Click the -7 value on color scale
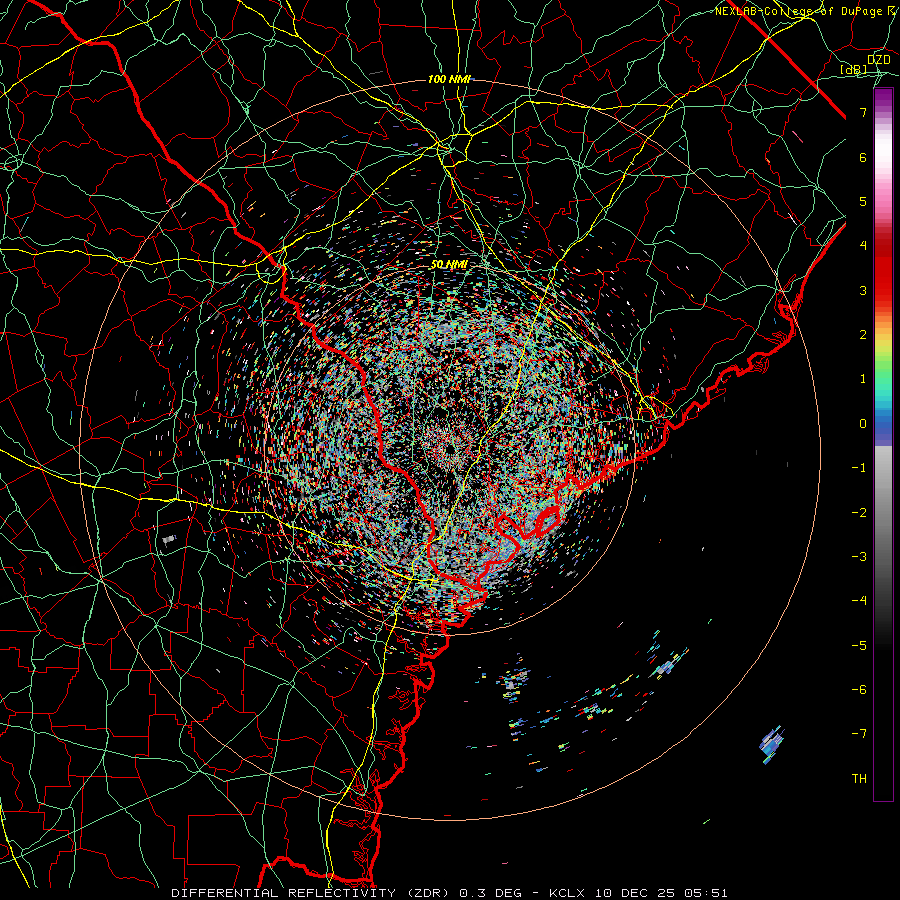 859,734
